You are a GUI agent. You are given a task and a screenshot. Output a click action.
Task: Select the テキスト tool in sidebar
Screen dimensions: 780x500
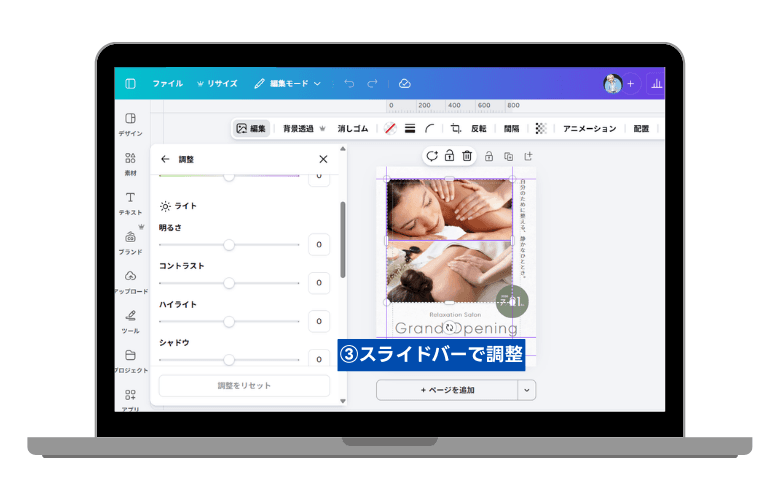coord(130,203)
